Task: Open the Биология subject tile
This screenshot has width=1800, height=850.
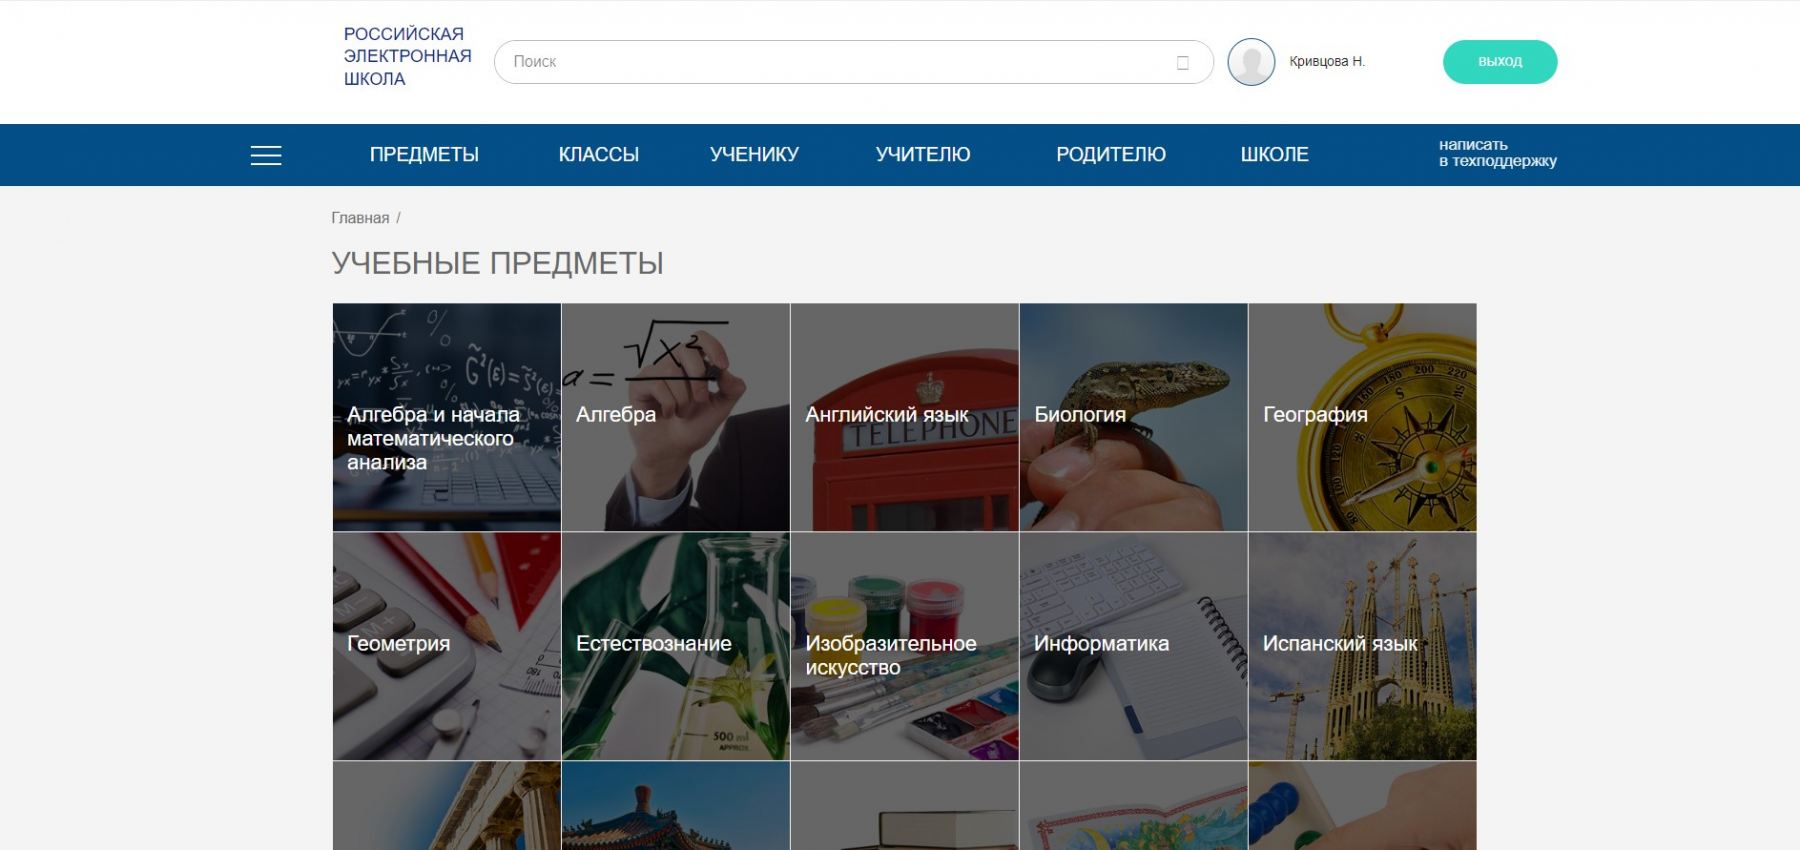Action: point(1134,417)
